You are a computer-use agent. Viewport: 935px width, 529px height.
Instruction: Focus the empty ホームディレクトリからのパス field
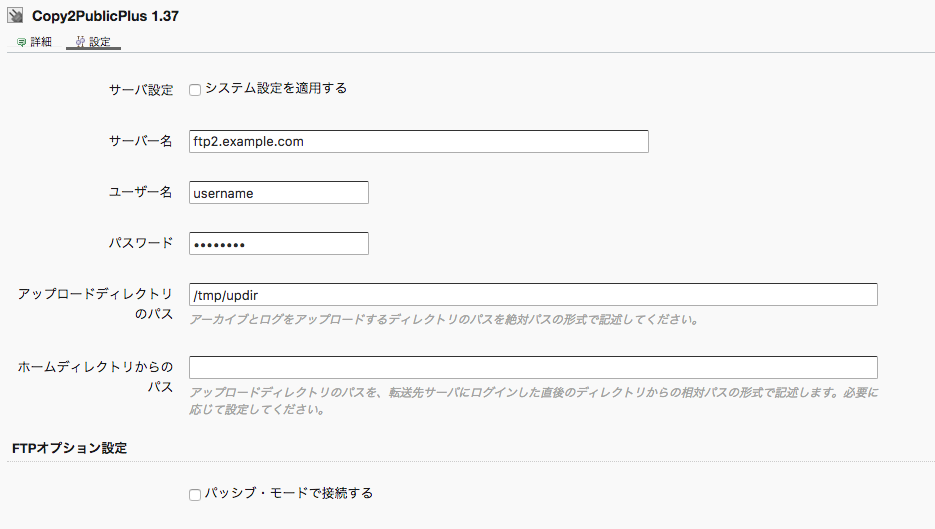533,367
